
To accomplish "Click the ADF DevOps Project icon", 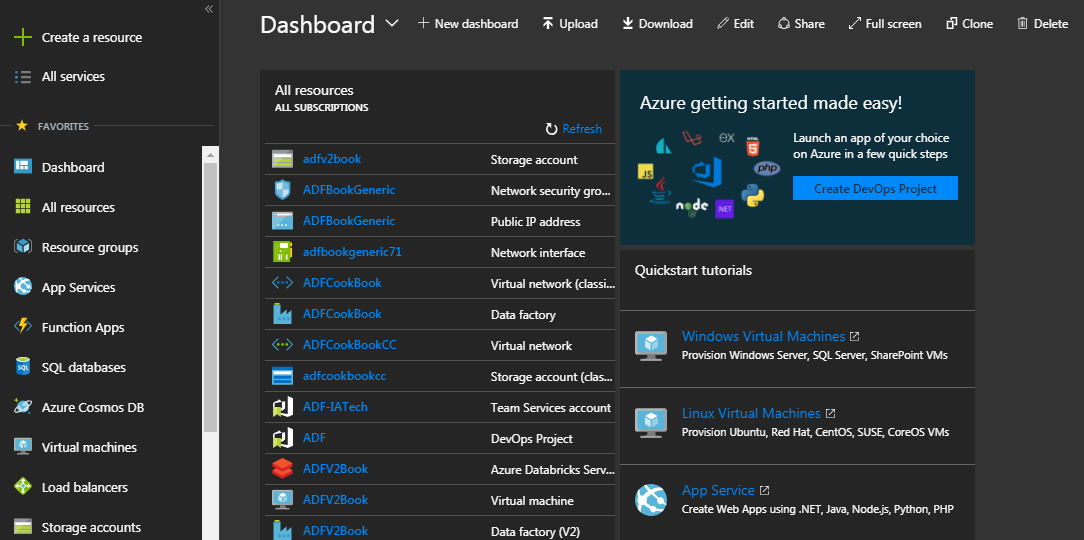I will pos(283,438).
